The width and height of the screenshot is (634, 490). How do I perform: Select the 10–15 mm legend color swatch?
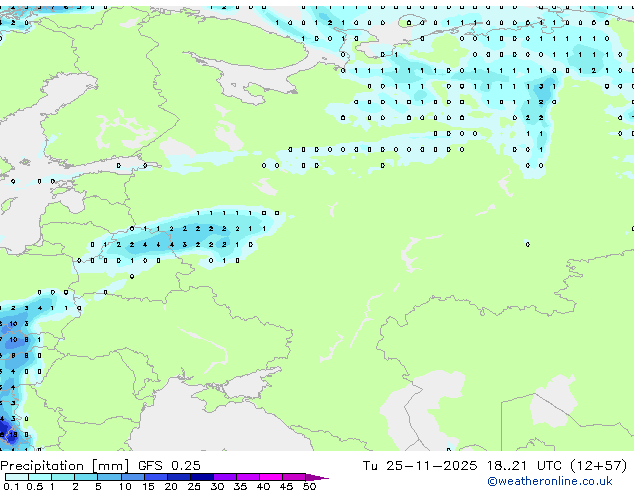132,477
